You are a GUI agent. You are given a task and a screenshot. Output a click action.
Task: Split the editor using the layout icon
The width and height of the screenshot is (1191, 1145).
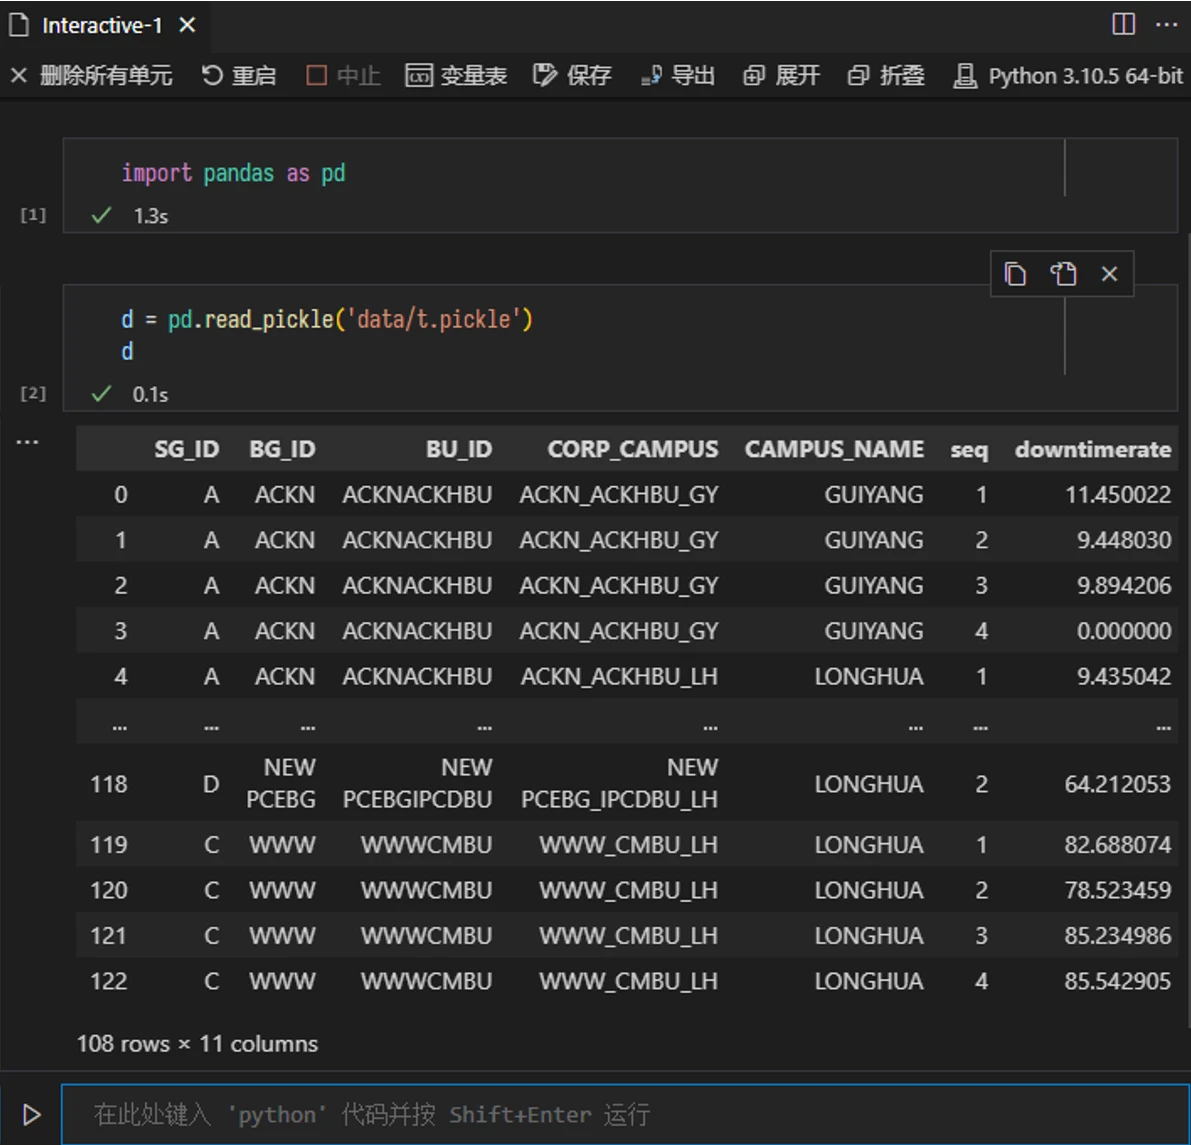point(1123,24)
